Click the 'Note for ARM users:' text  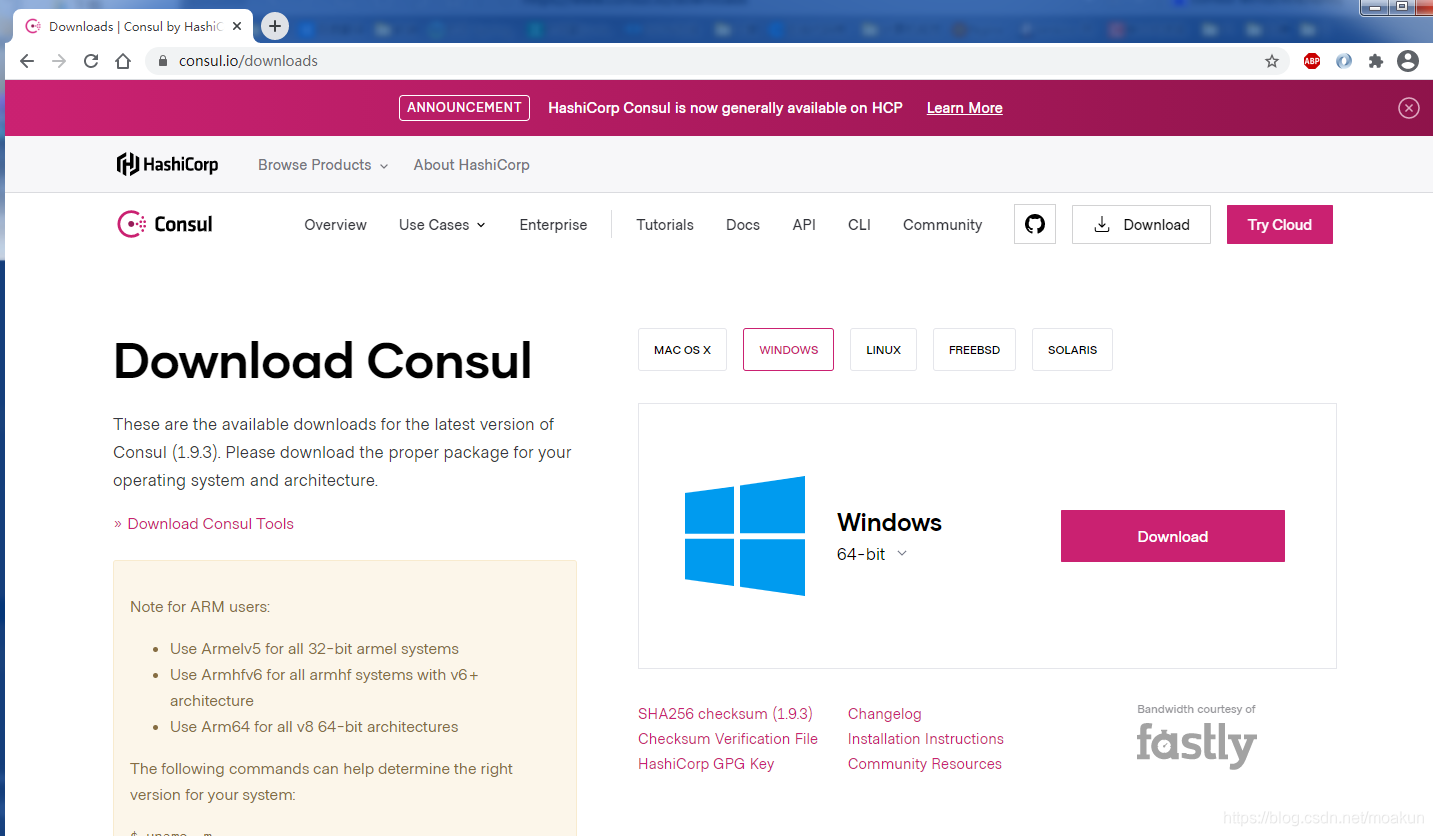[x=200, y=607]
